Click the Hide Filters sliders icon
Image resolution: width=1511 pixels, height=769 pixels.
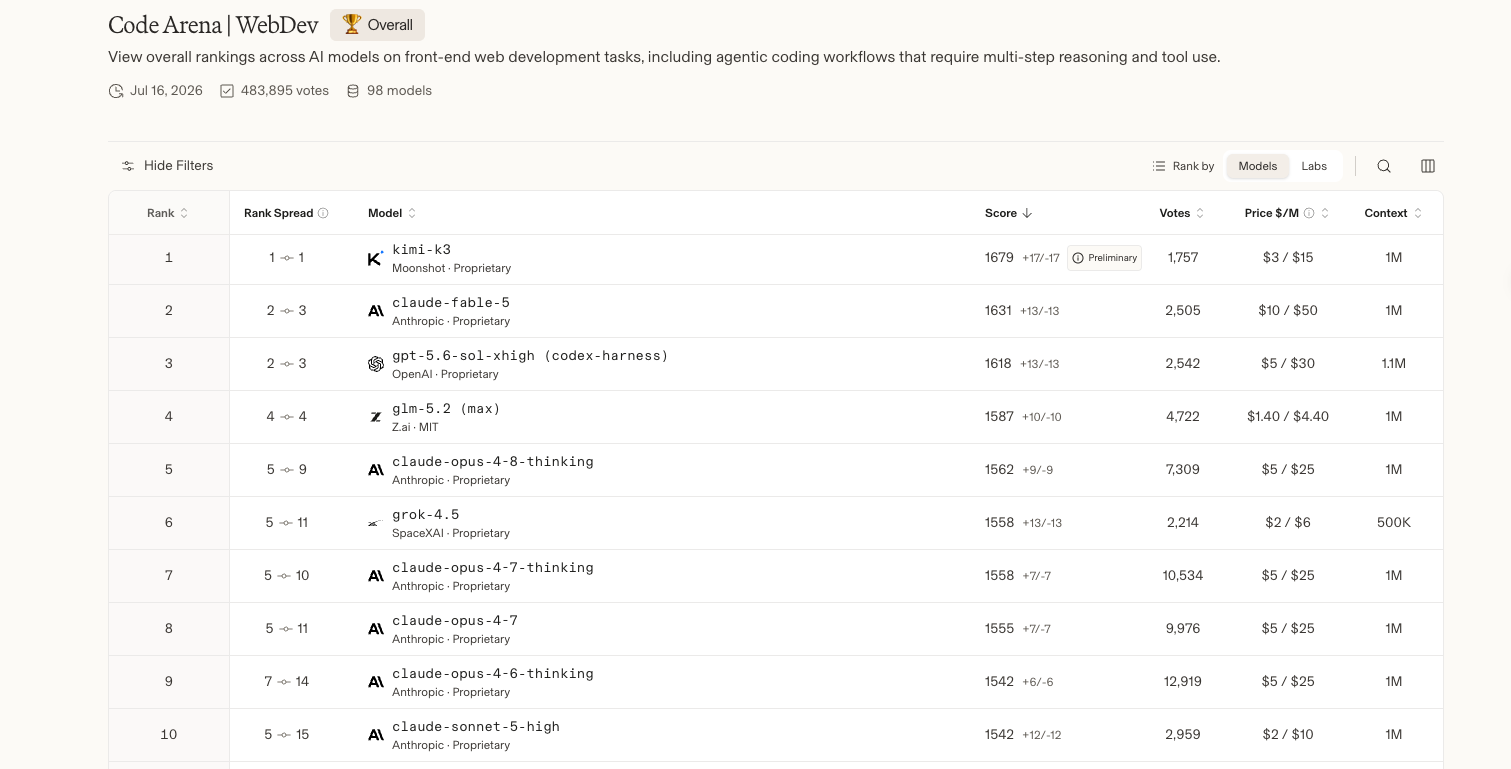128,166
